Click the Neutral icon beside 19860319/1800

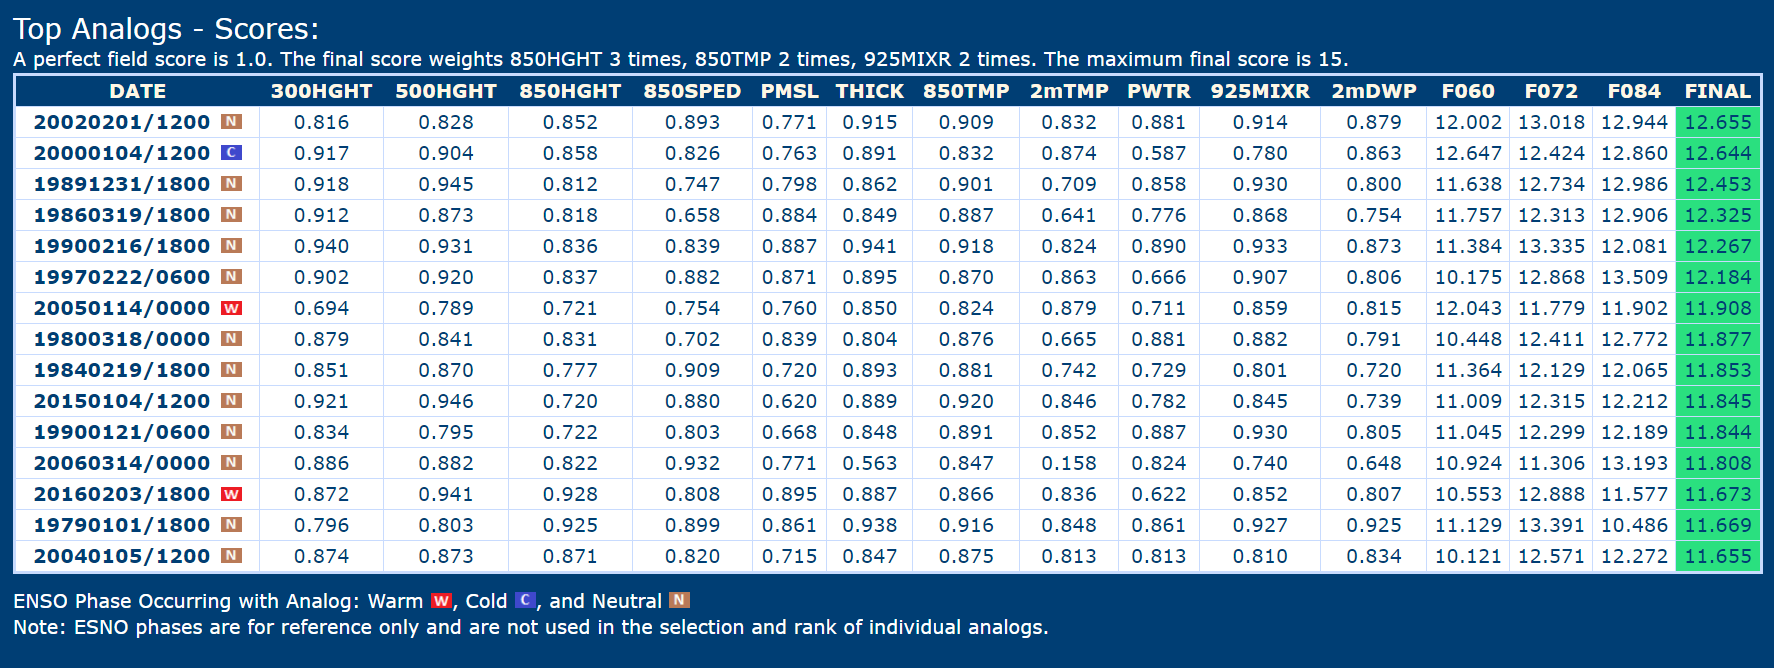[231, 215]
